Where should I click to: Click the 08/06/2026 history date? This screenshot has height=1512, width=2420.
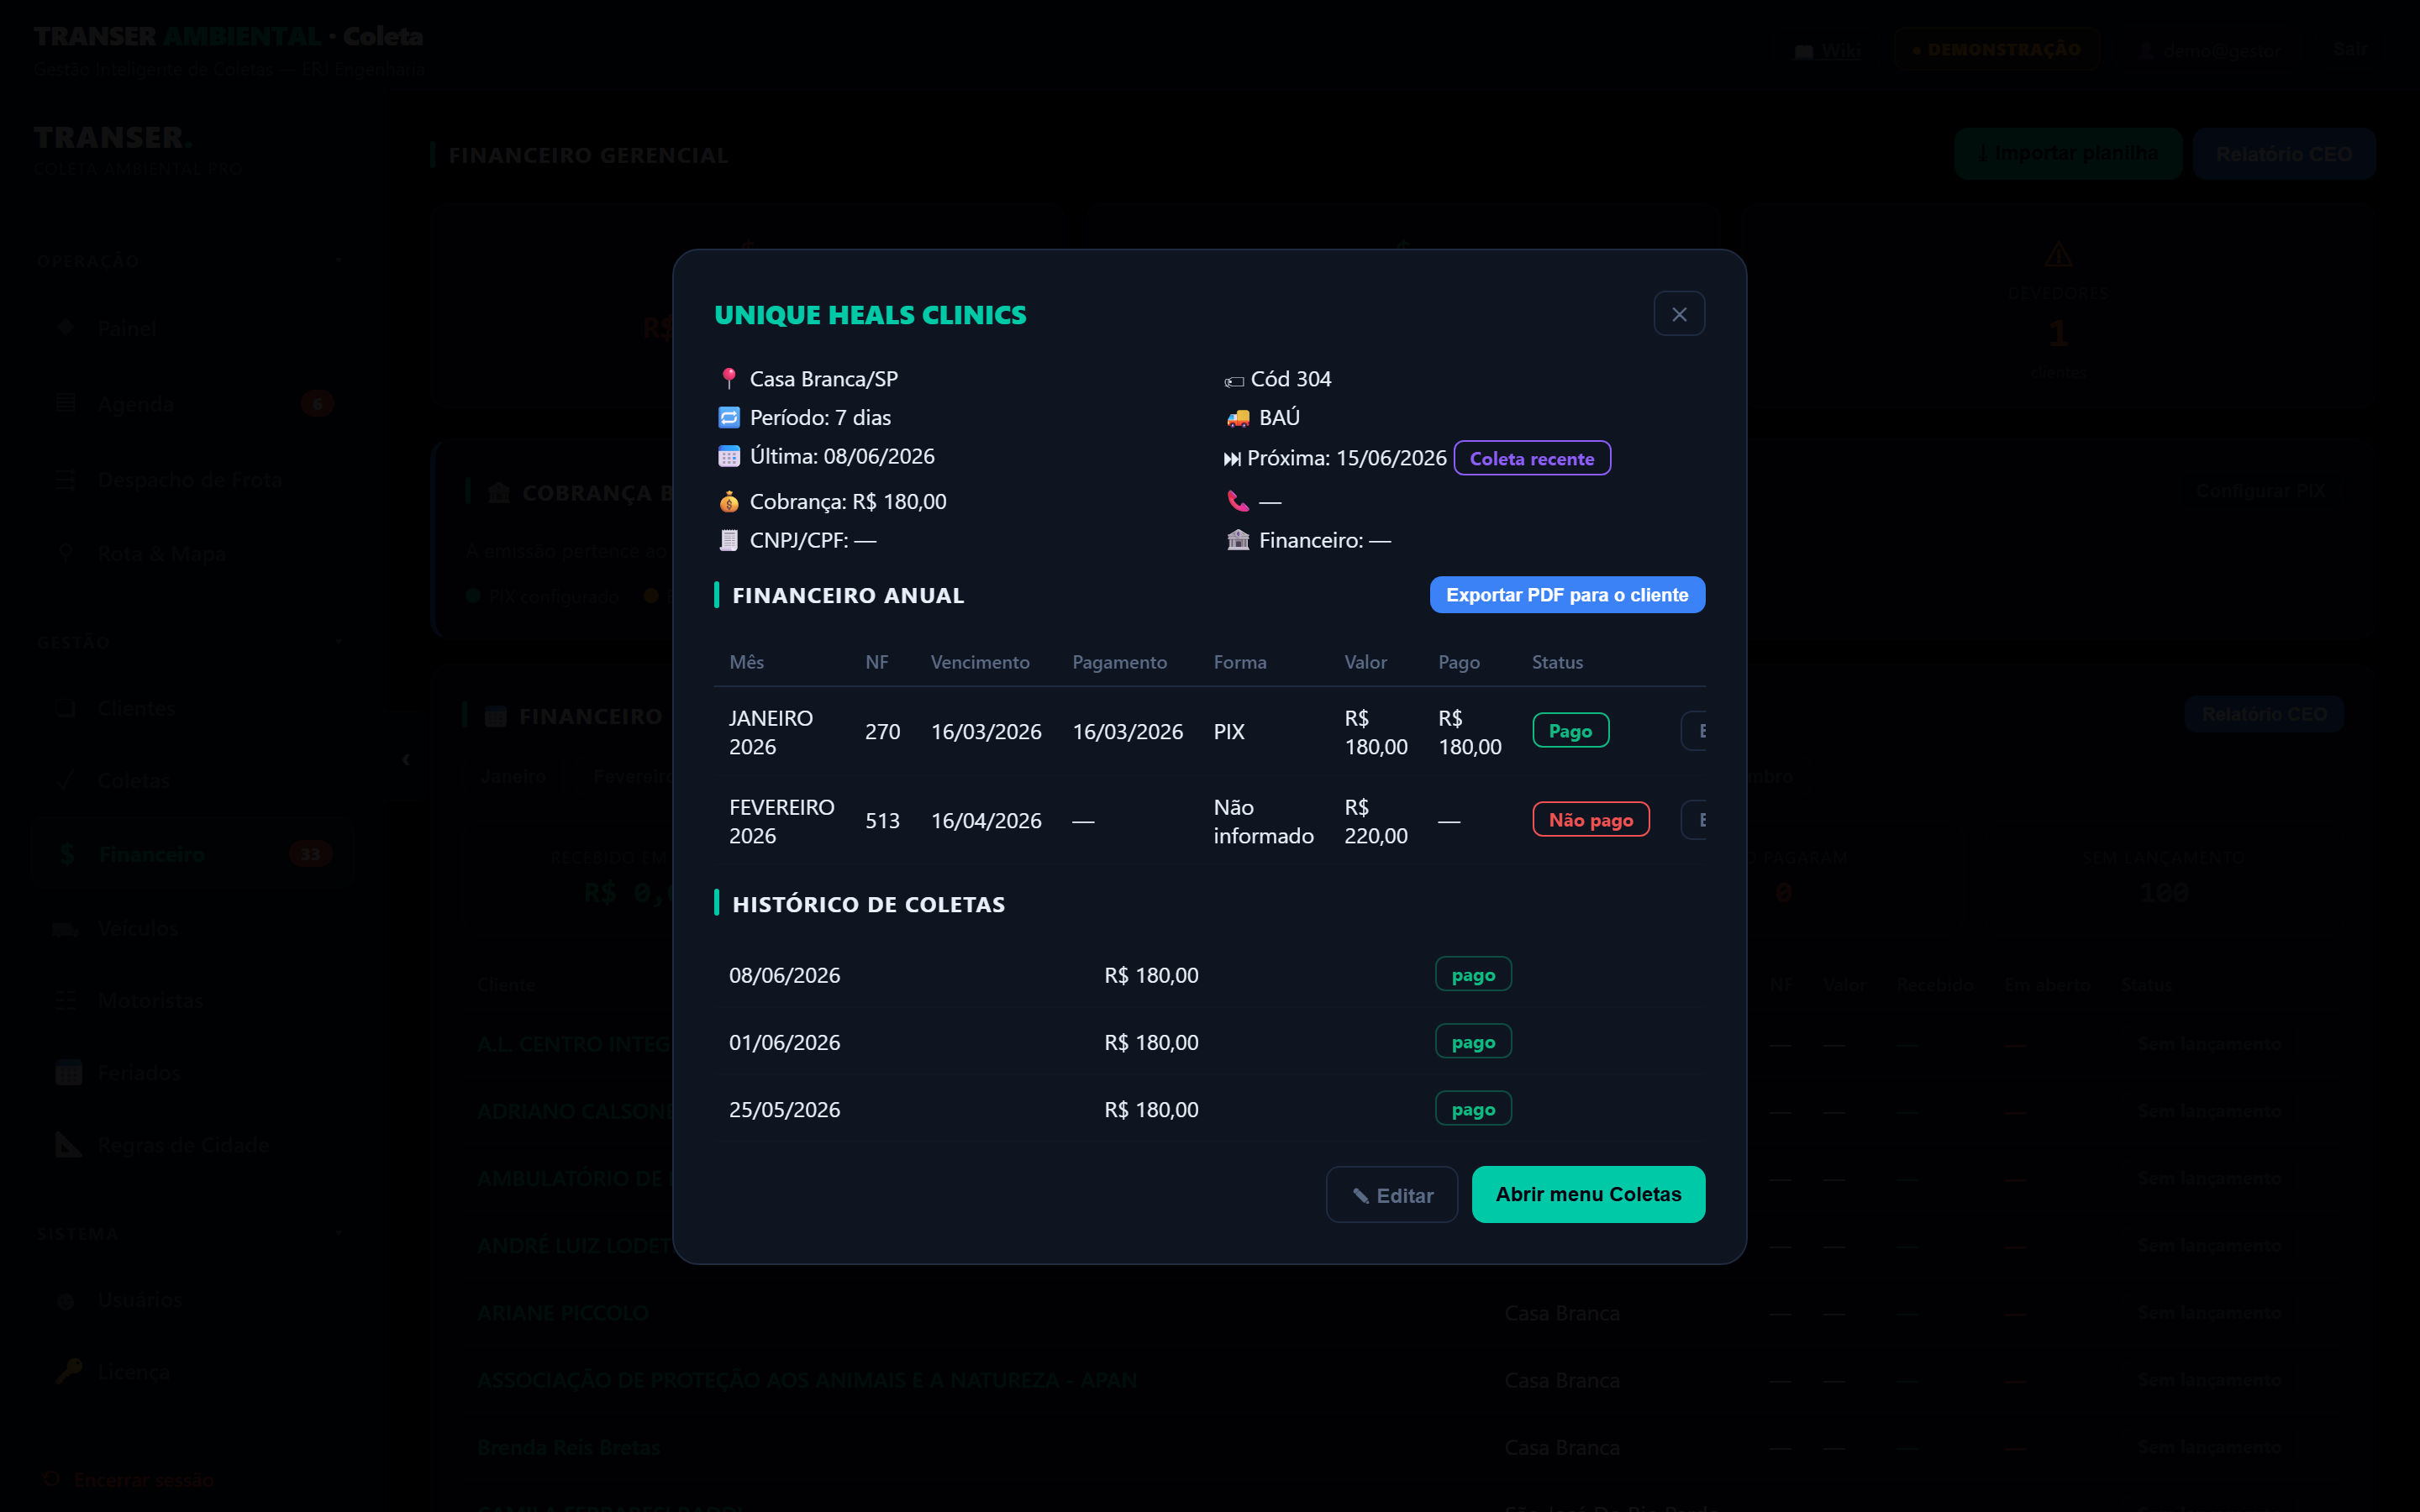pos(784,975)
